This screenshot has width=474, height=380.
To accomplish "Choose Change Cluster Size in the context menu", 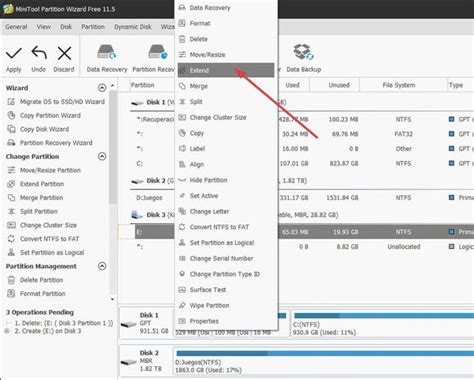I will pos(226,117).
